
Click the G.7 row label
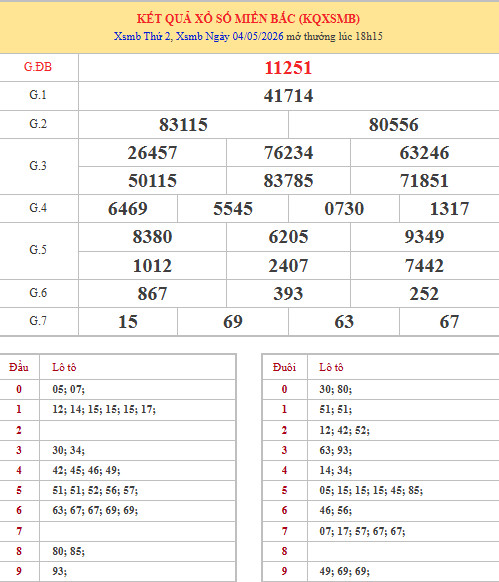click(x=38, y=321)
